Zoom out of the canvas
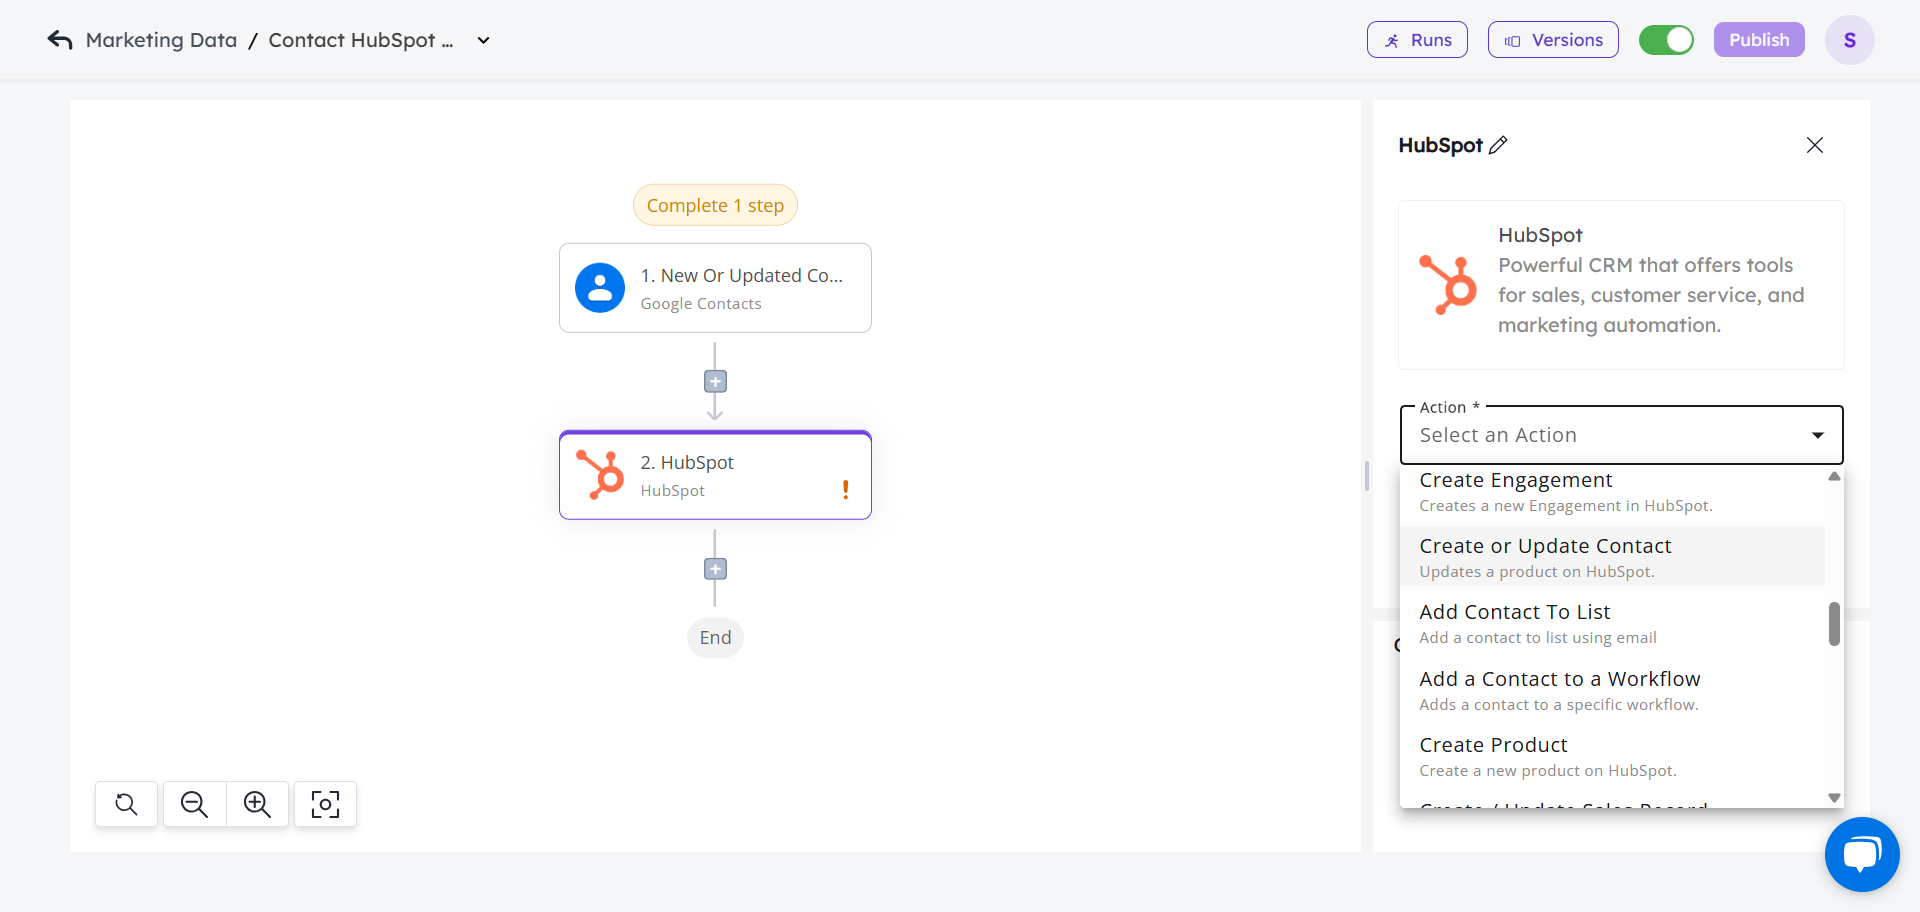1920x912 pixels. 194,804
